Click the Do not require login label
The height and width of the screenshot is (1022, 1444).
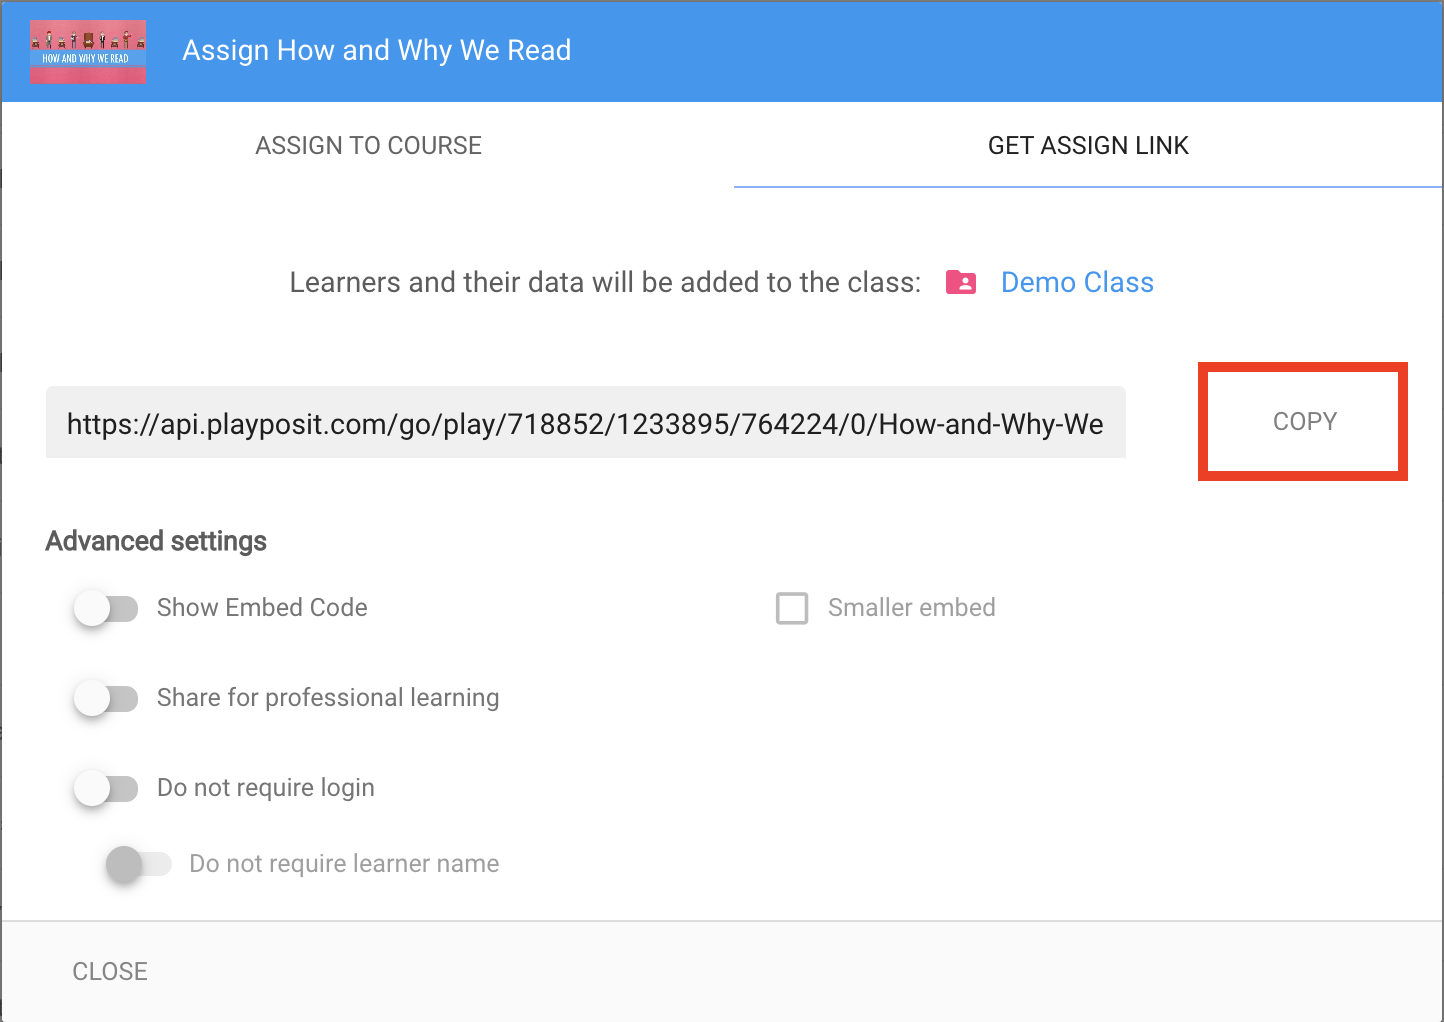click(265, 788)
